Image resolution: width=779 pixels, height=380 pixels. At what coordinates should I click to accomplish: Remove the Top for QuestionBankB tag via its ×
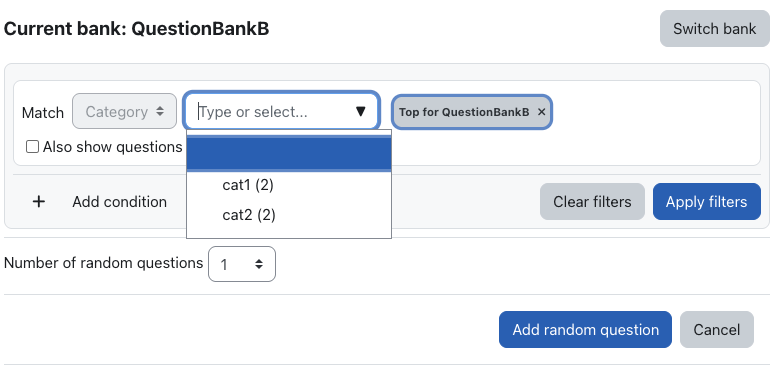(542, 112)
